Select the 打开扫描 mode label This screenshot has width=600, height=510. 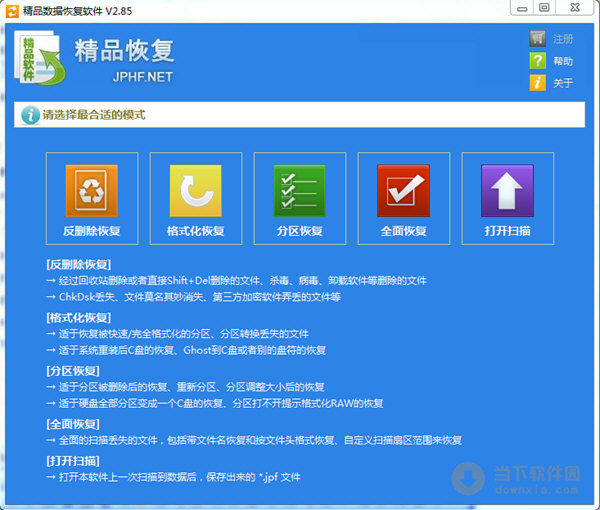tap(507, 231)
